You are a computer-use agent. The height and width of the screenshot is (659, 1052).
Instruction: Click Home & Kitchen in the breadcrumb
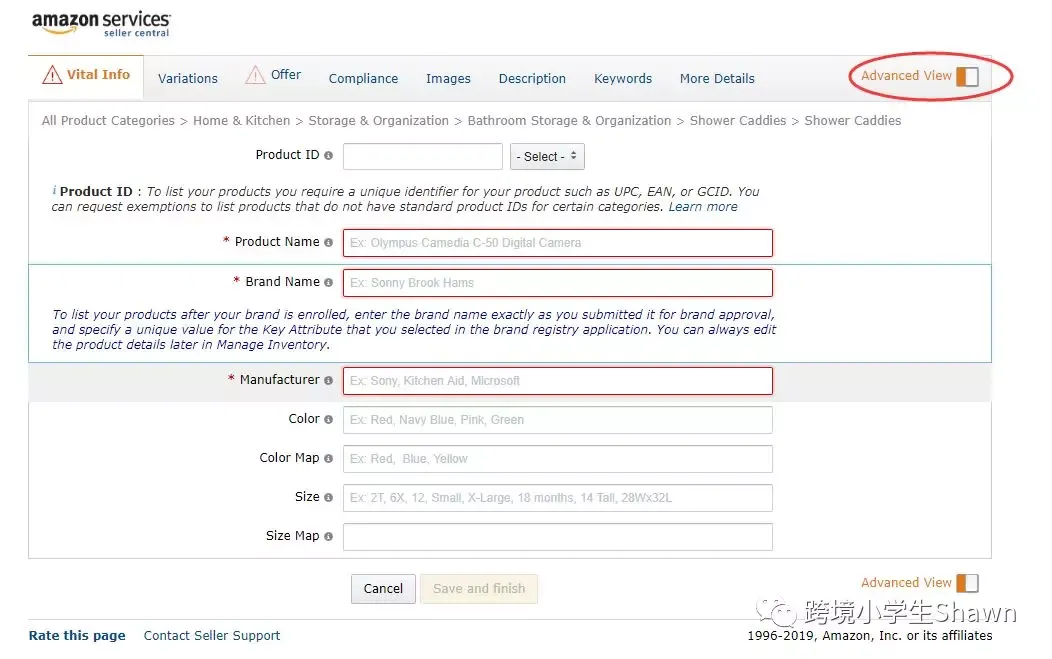click(x=242, y=121)
